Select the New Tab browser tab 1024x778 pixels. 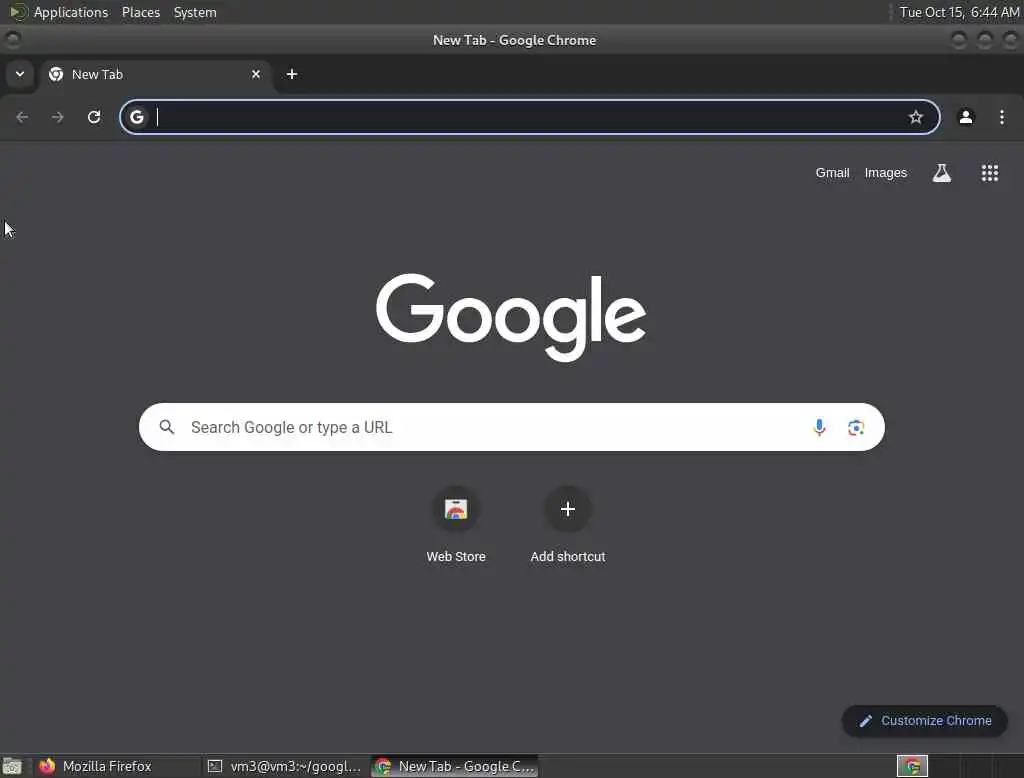pos(156,74)
